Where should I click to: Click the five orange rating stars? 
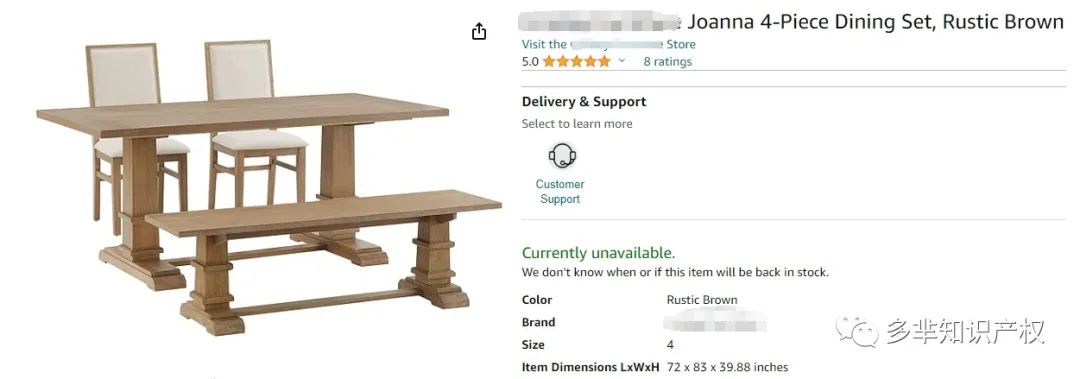(x=577, y=61)
